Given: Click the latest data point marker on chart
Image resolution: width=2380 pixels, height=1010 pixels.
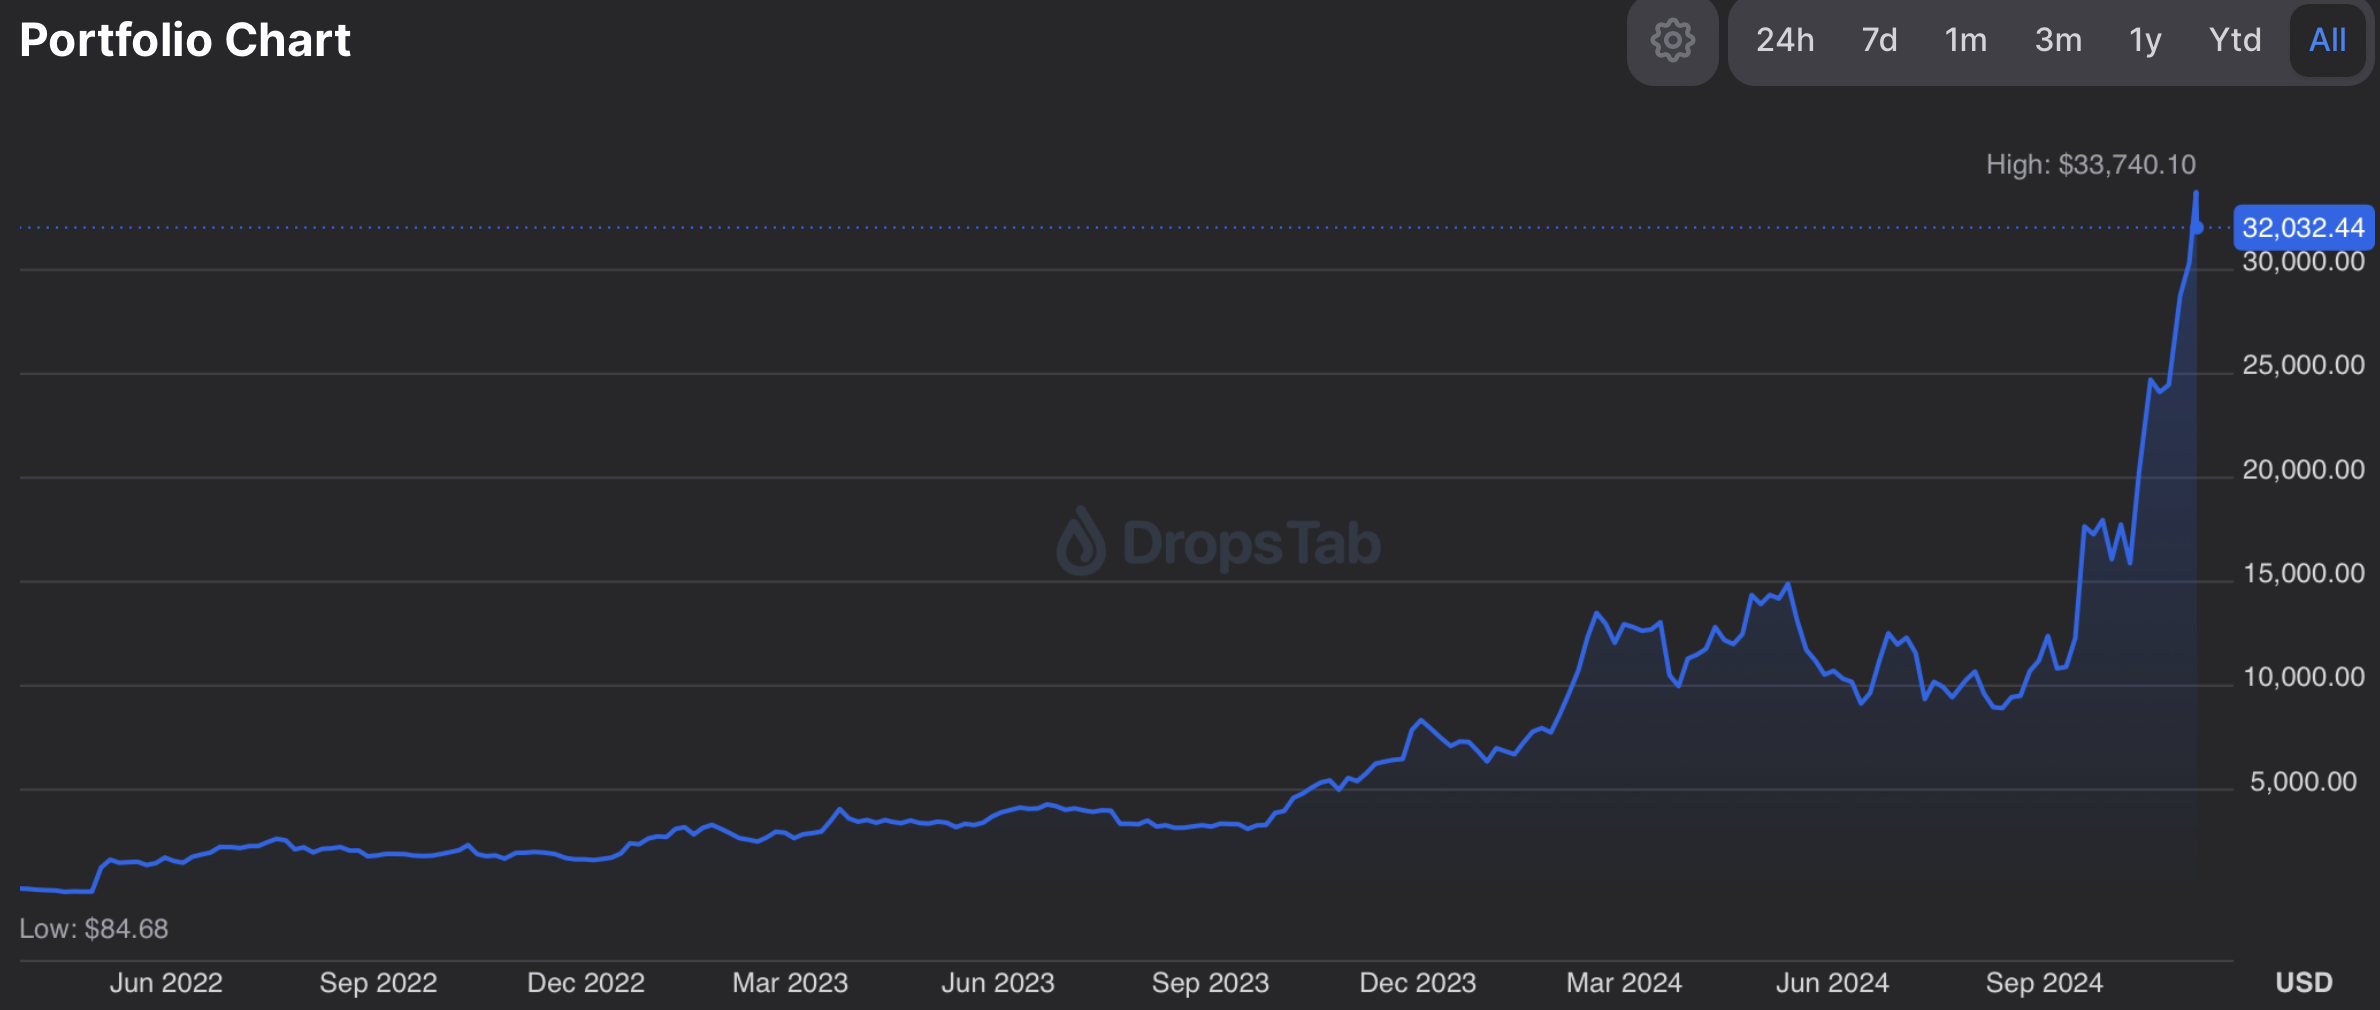Looking at the screenshot, I should (2197, 228).
